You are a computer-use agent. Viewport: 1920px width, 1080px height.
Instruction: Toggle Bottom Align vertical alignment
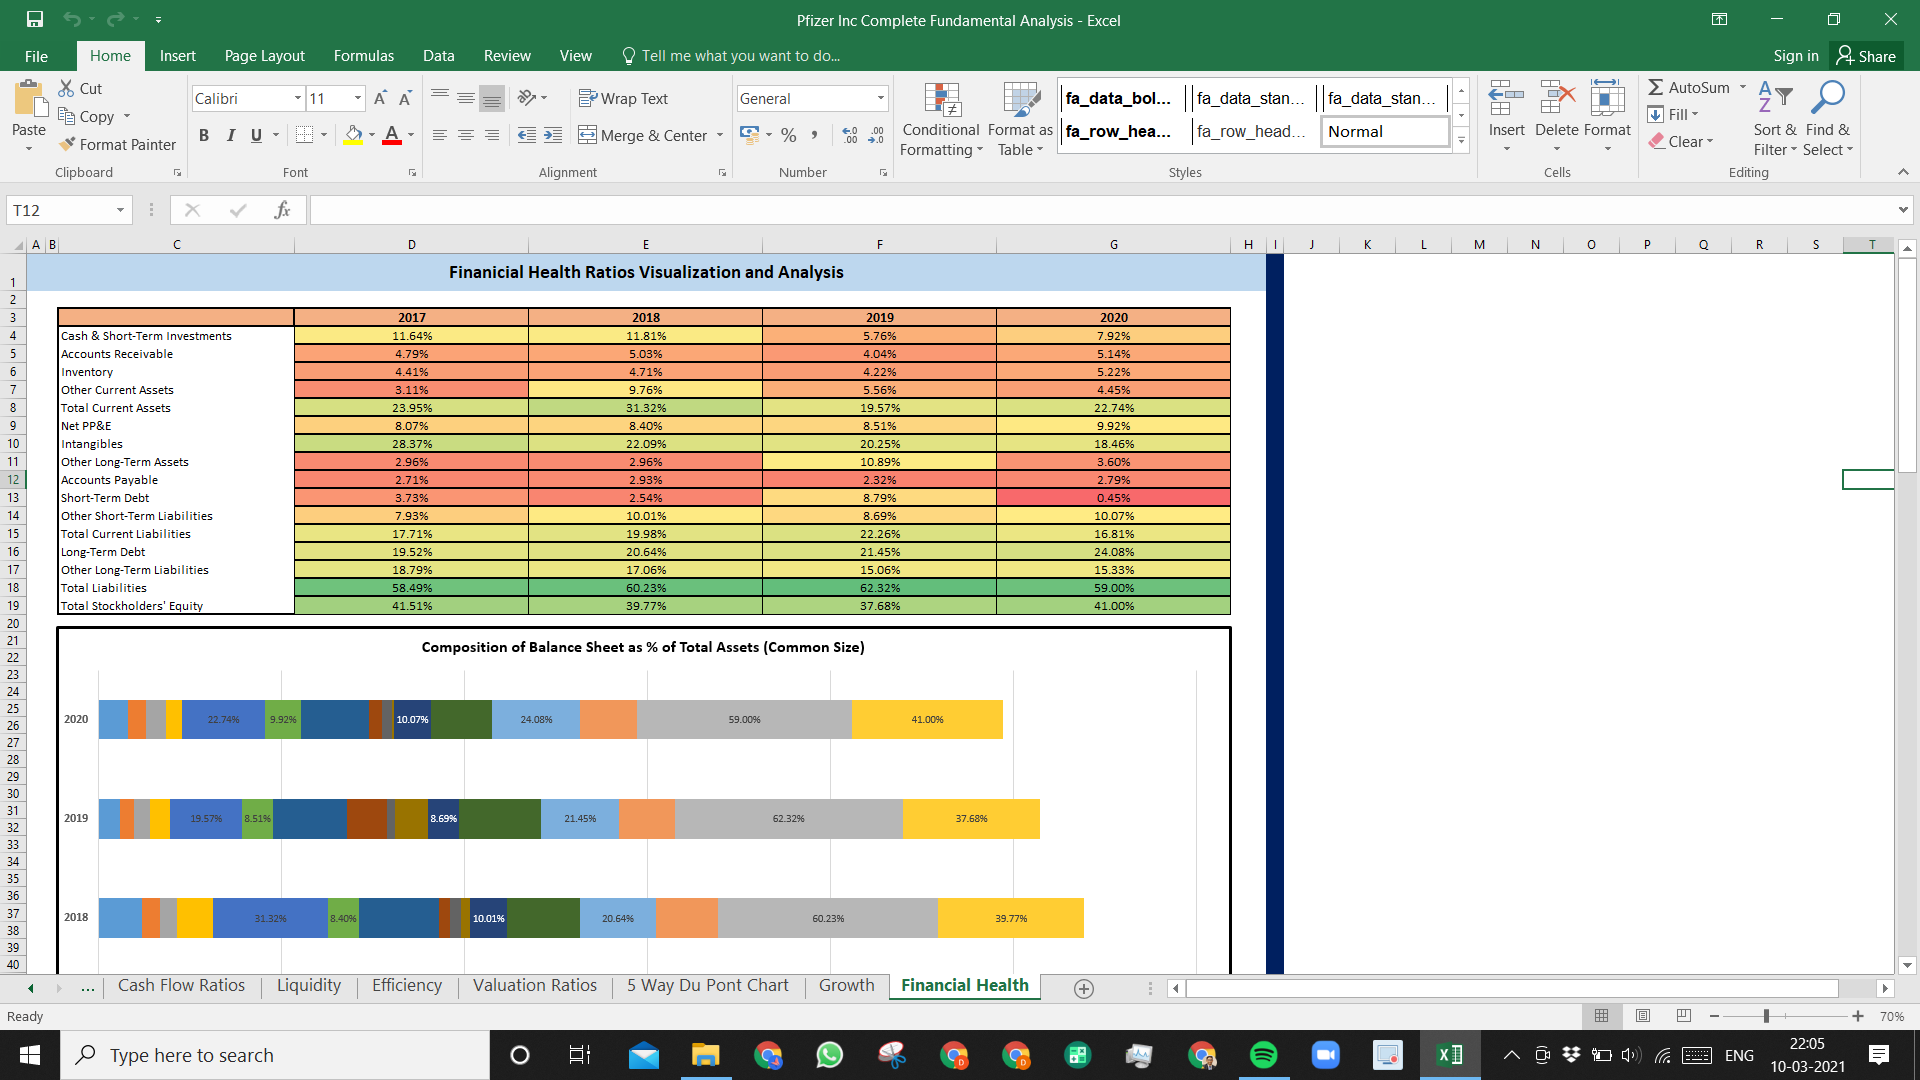[x=491, y=98]
